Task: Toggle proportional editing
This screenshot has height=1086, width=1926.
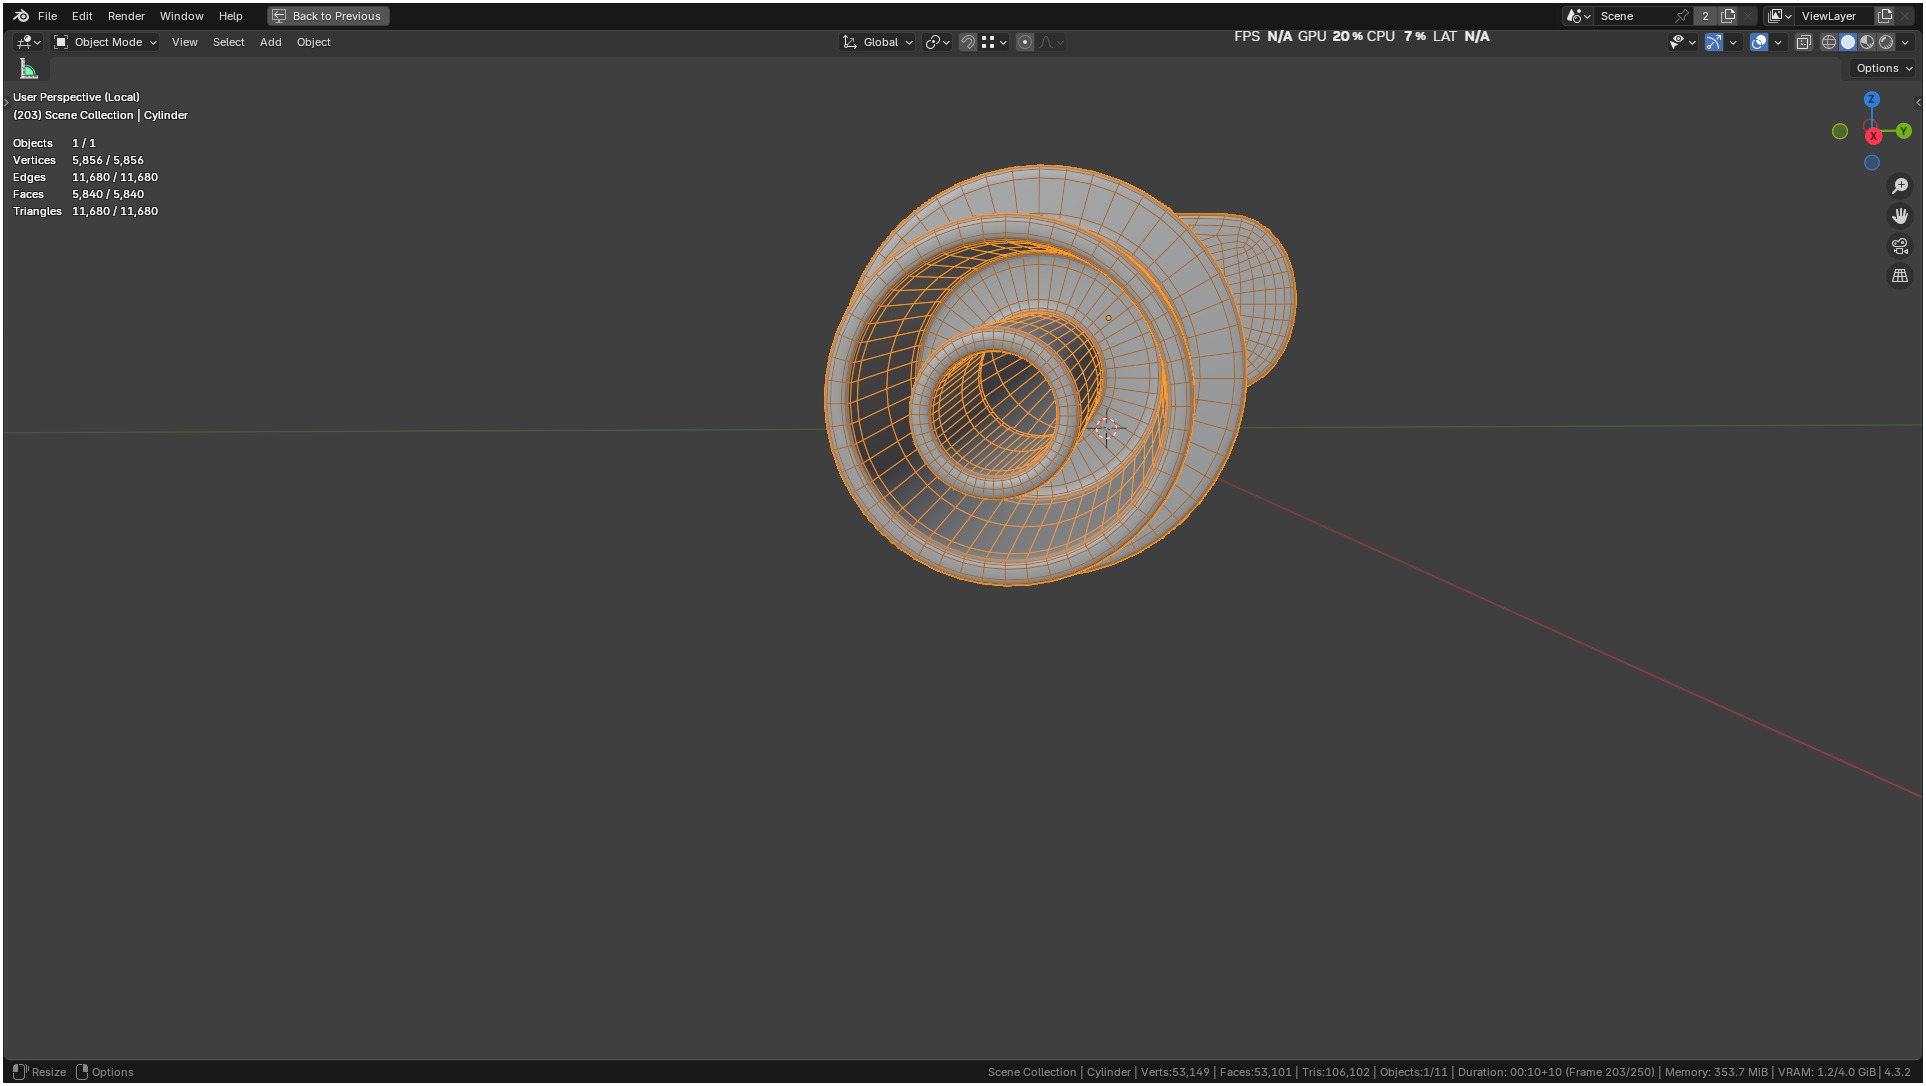Action: (1025, 42)
